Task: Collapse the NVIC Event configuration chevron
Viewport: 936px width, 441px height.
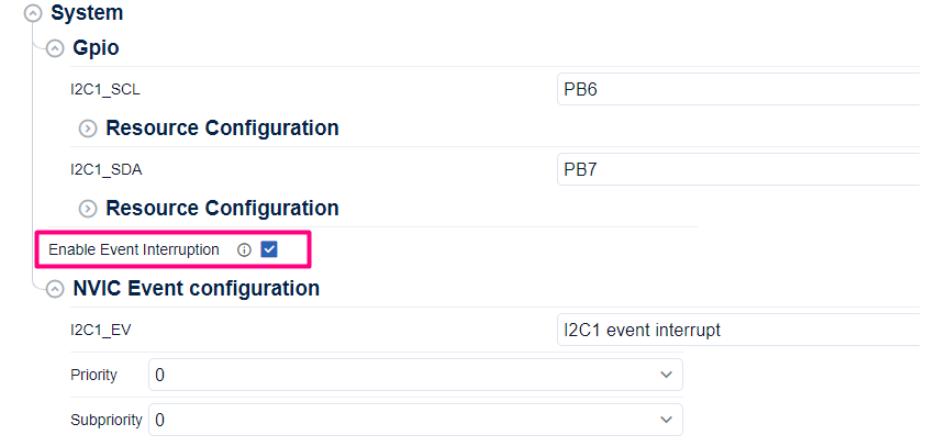Action: [55, 289]
